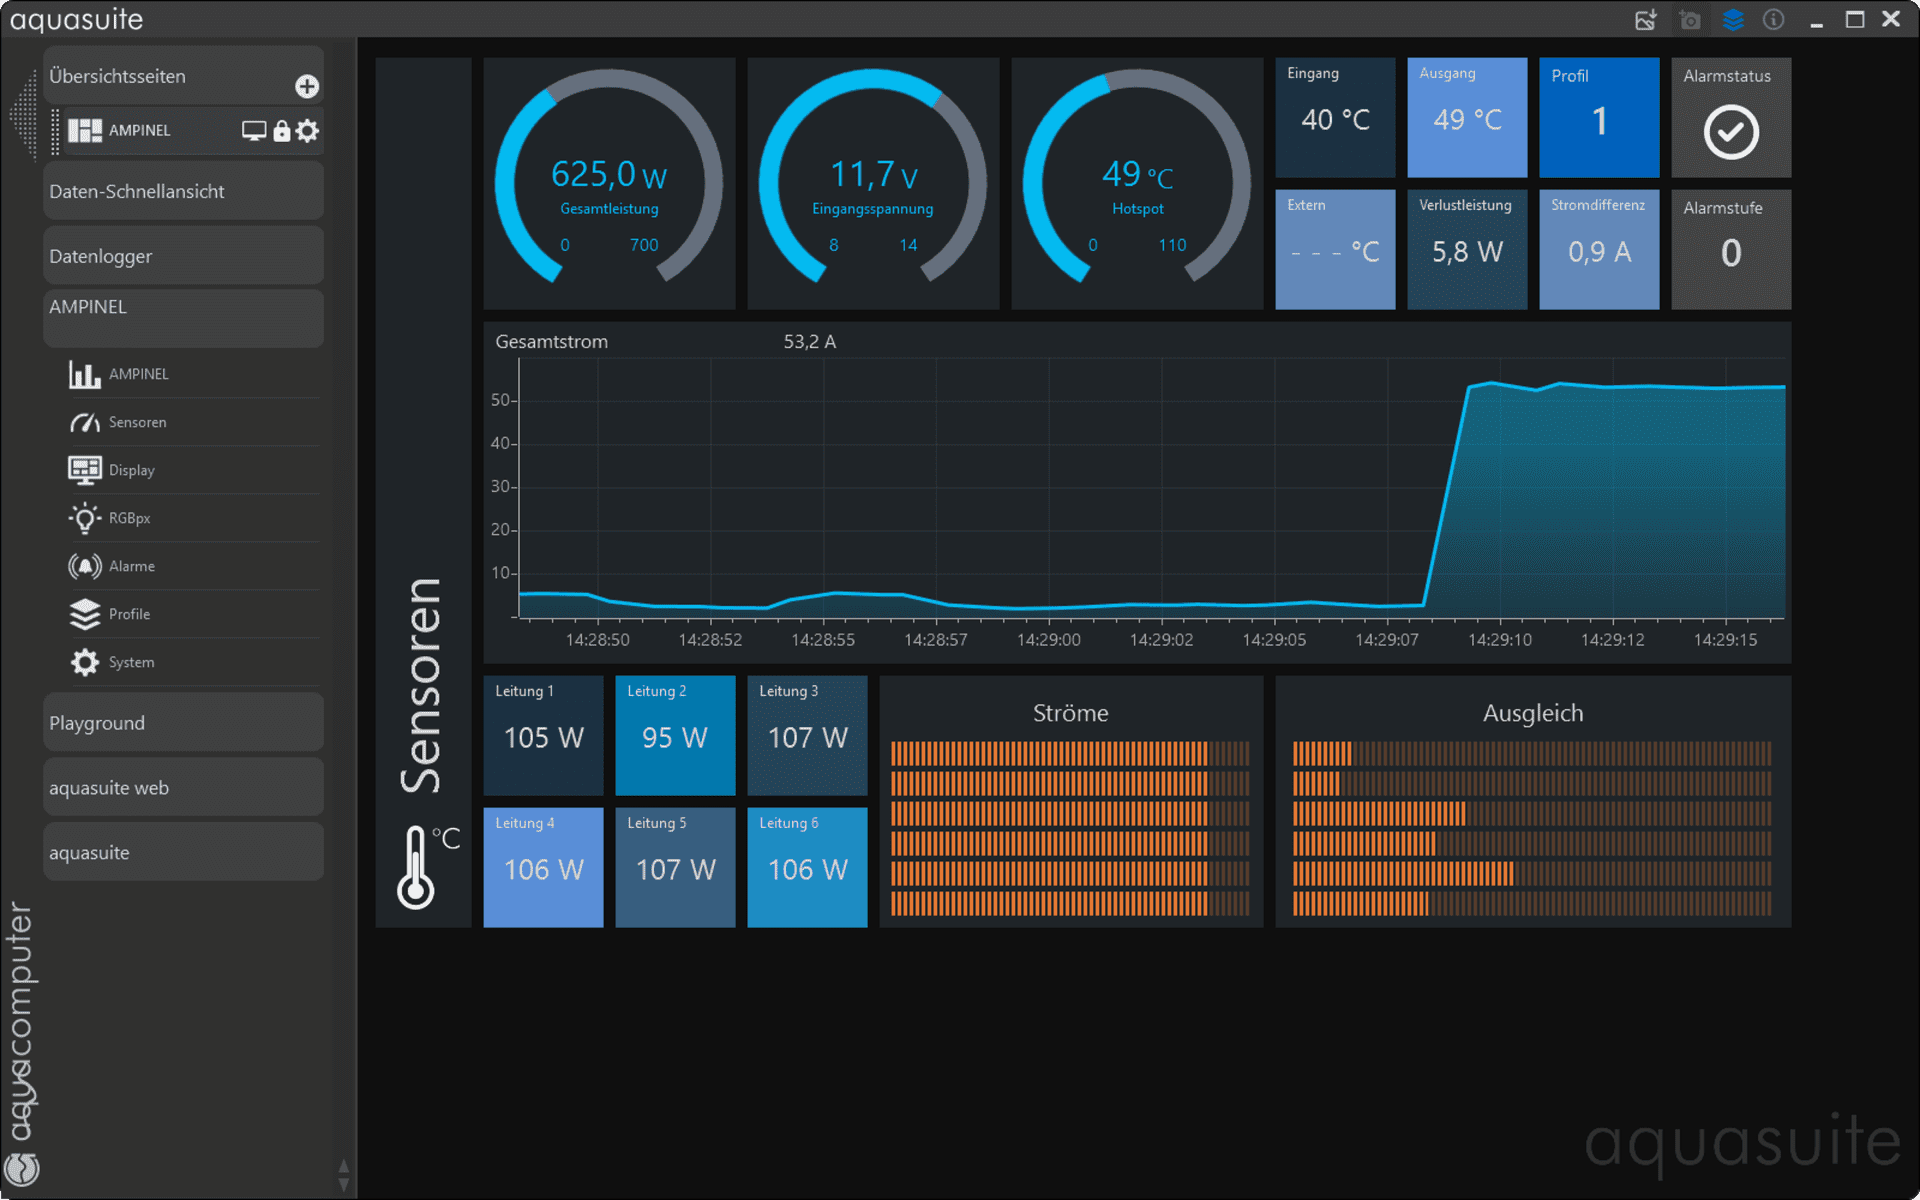The image size is (1920, 1200).
Task: Click the Gesamtleistung power gauge
Action: click(609, 182)
